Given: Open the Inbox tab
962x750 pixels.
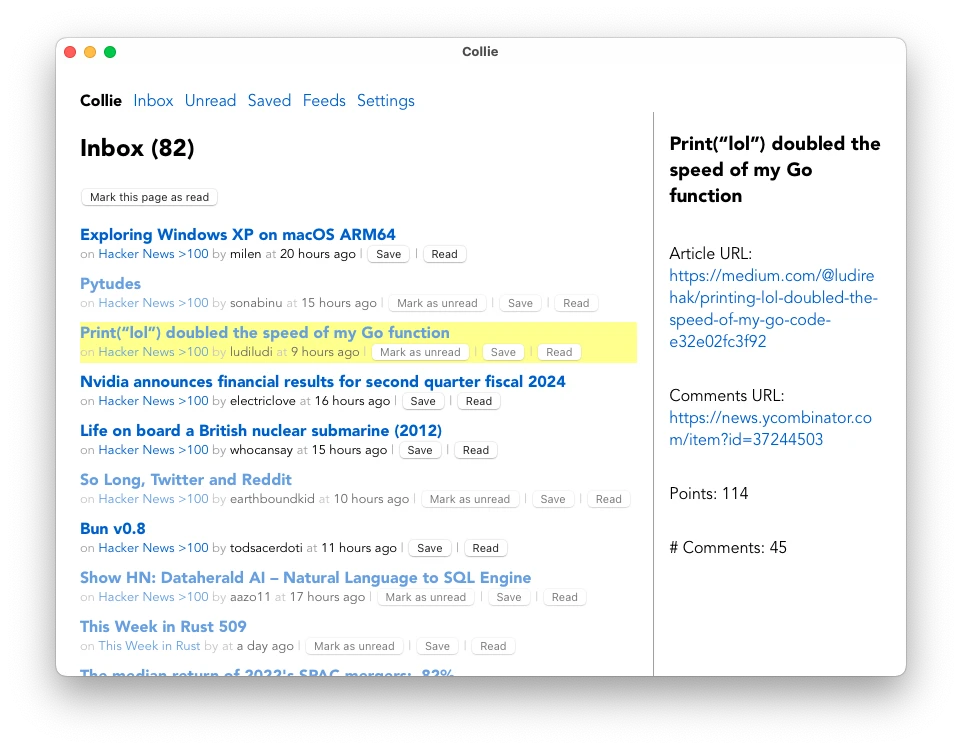Looking at the screenshot, I should pos(153,101).
